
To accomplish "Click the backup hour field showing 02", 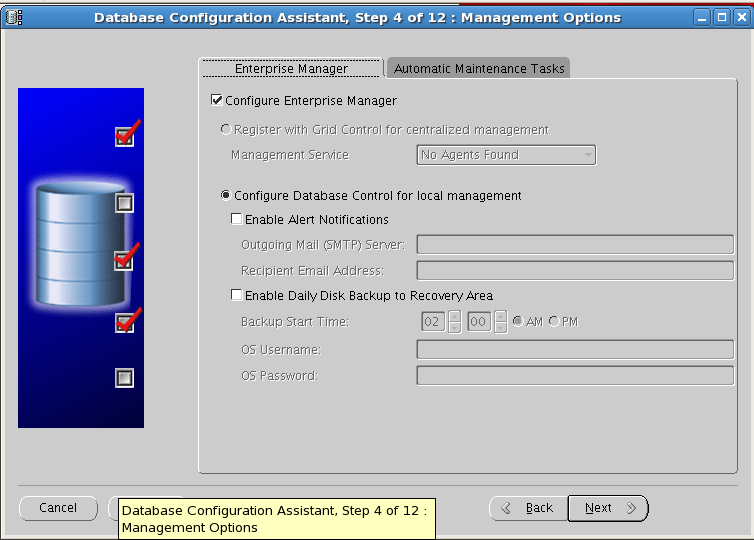I will [432, 322].
